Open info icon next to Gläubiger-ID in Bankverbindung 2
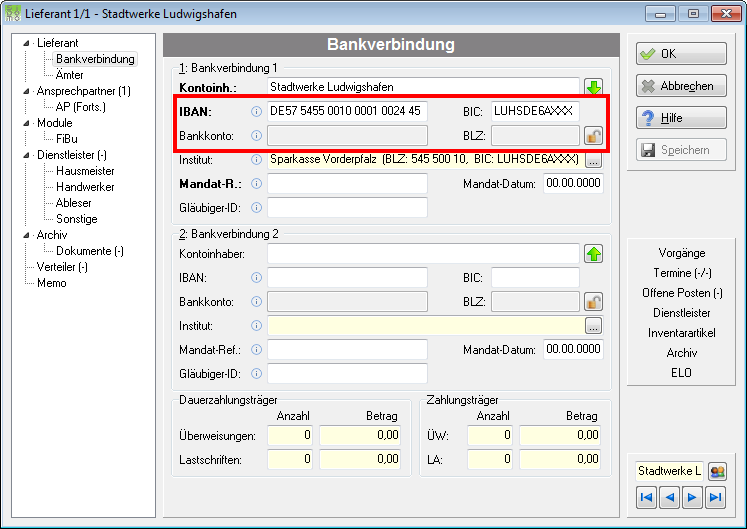Screen dimensions: 747x529 [256, 374]
